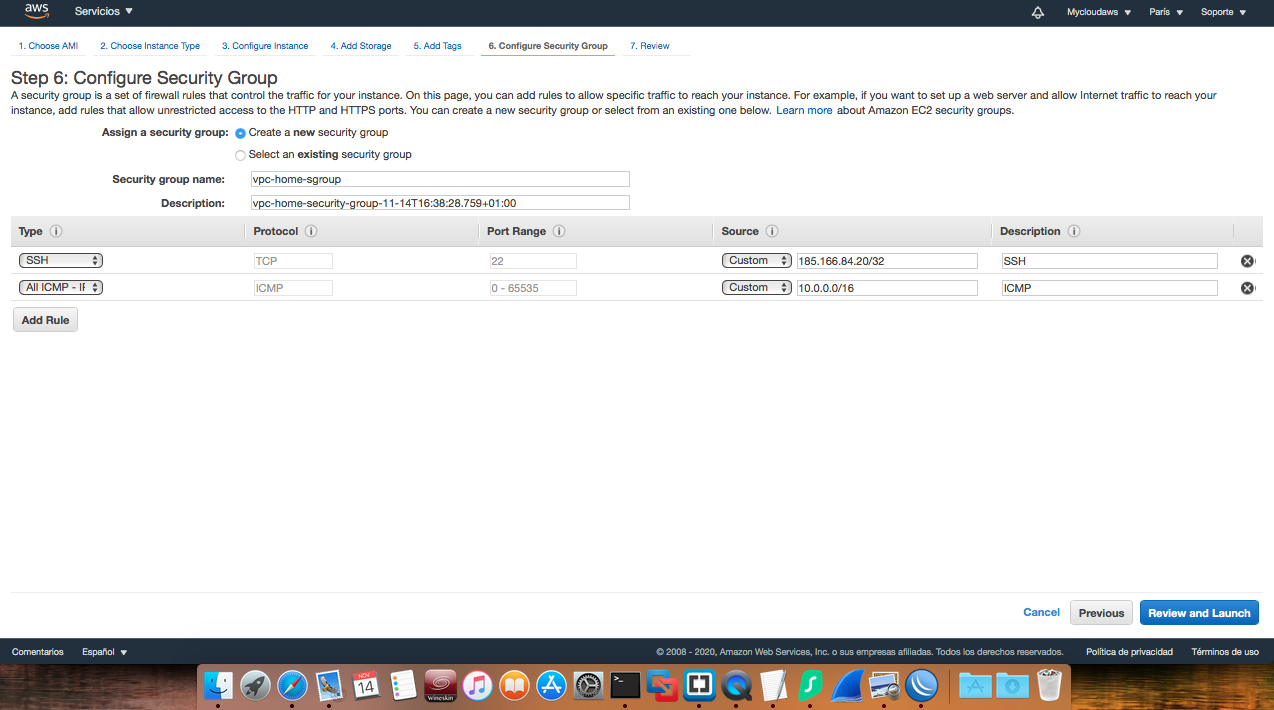Open the AWS notifications bell icon

(1037, 12)
